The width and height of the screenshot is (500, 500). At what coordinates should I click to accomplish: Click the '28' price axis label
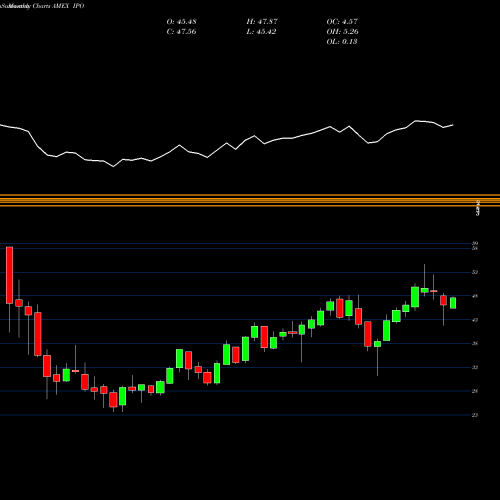[x=475, y=391]
